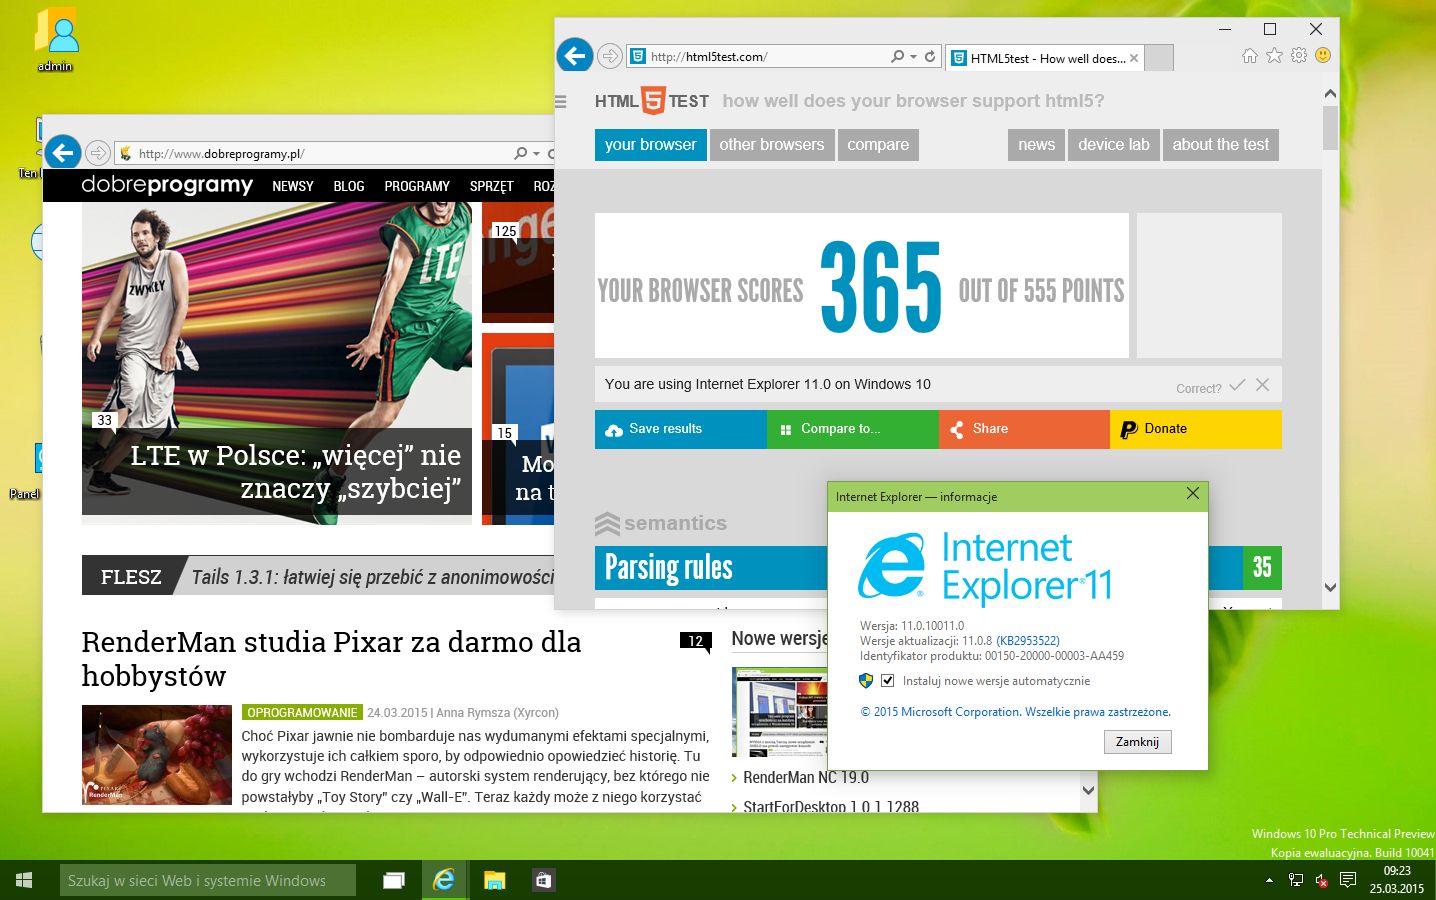This screenshot has width=1436, height=900.
Task: Open NEWSY menu on dobreprogramy
Action: (293, 186)
